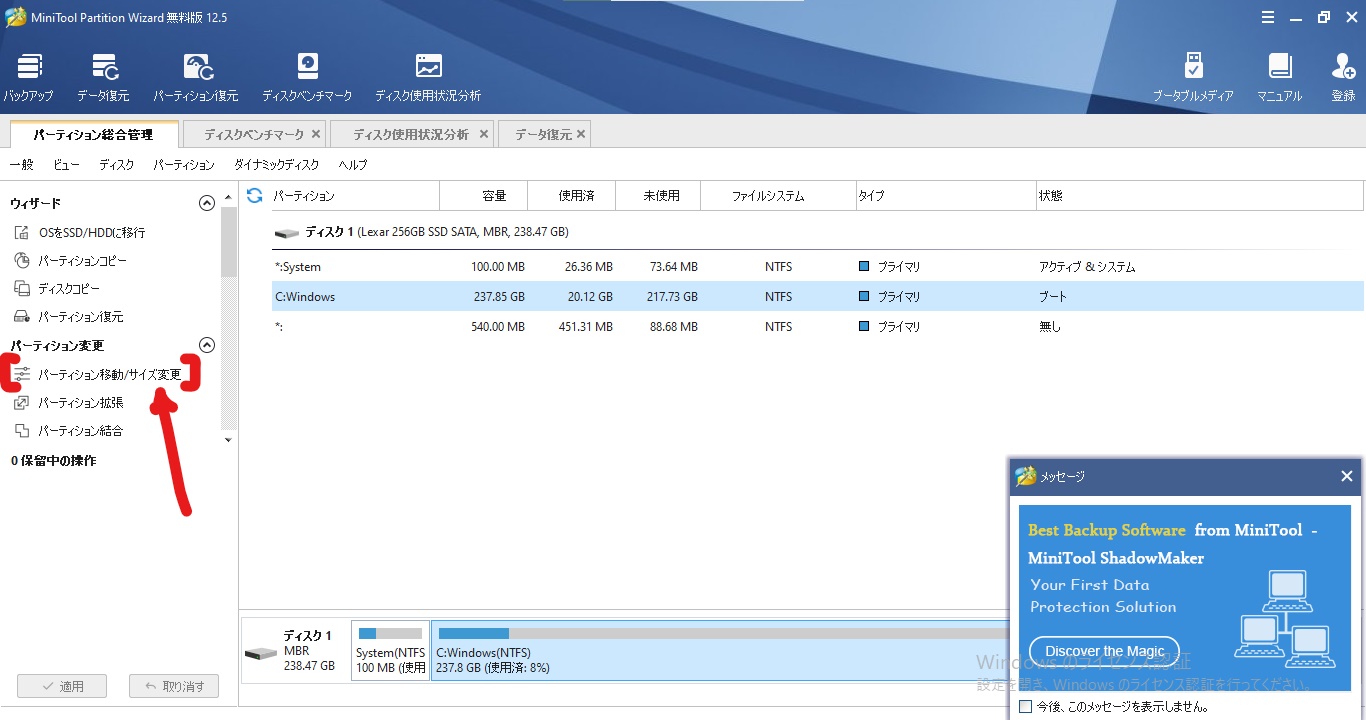
Task: Click the ブート status cell
Action: pos(1053,297)
